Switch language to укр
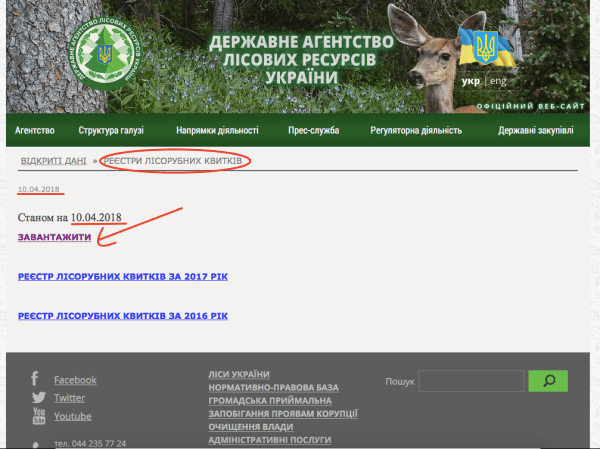This screenshot has width=600, height=449. (470, 80)
